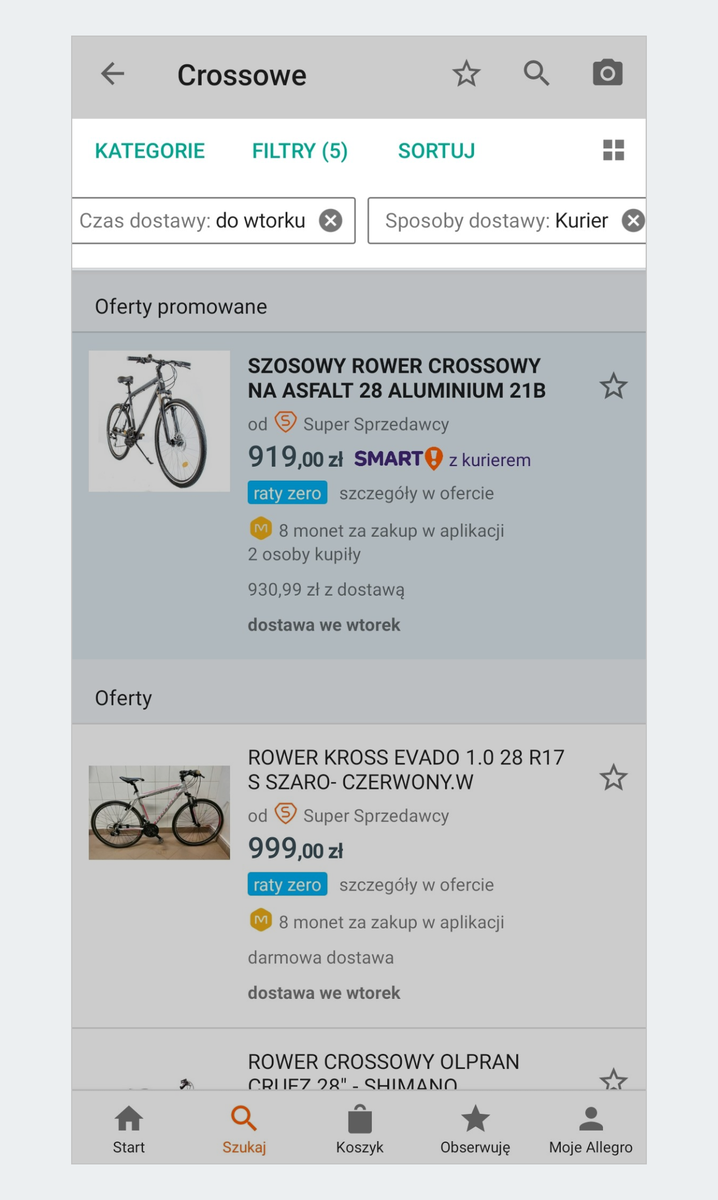The width and height of the screenshot is (718, 1200).
Task: Open the Koszyk cart tab
Action: click(x=360, y=1128)
